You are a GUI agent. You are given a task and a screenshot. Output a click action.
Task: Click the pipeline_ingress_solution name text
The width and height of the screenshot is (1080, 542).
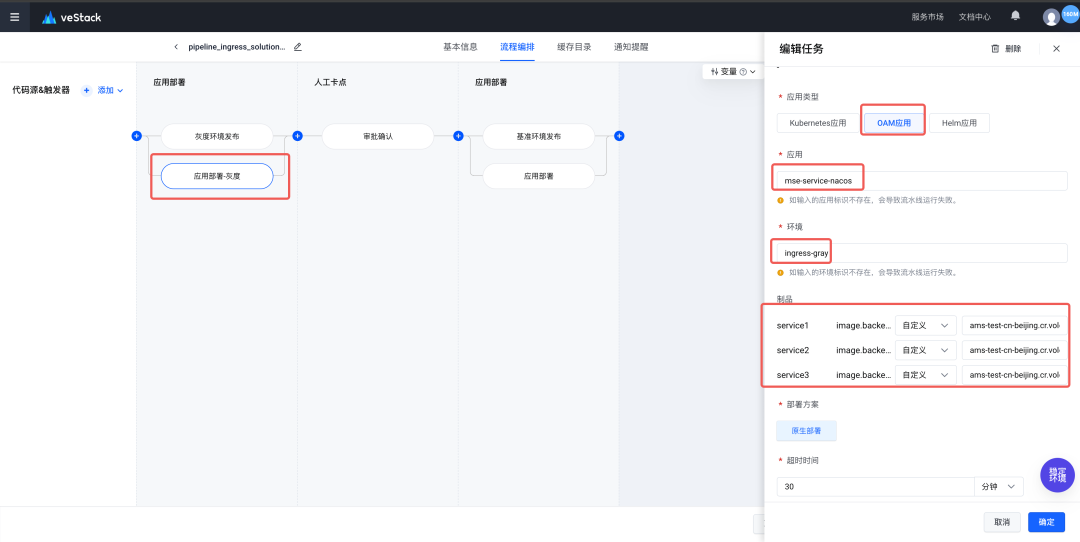(x=236, y=47)
